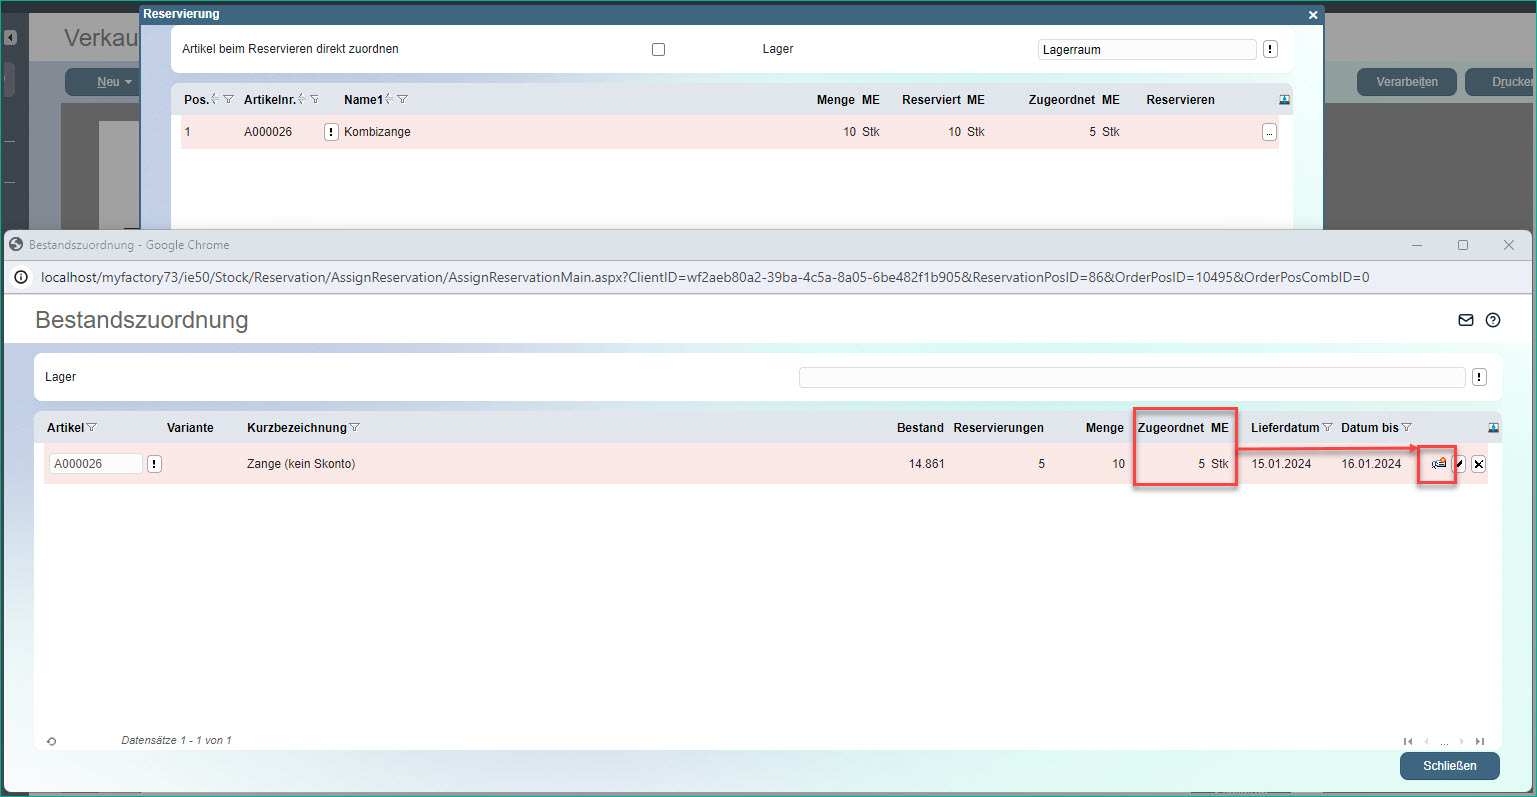Go to next page in Bestandszuordnung pagination
Image resolution: width=1537 pixels, height=797 pixels.
[1462, 742]
